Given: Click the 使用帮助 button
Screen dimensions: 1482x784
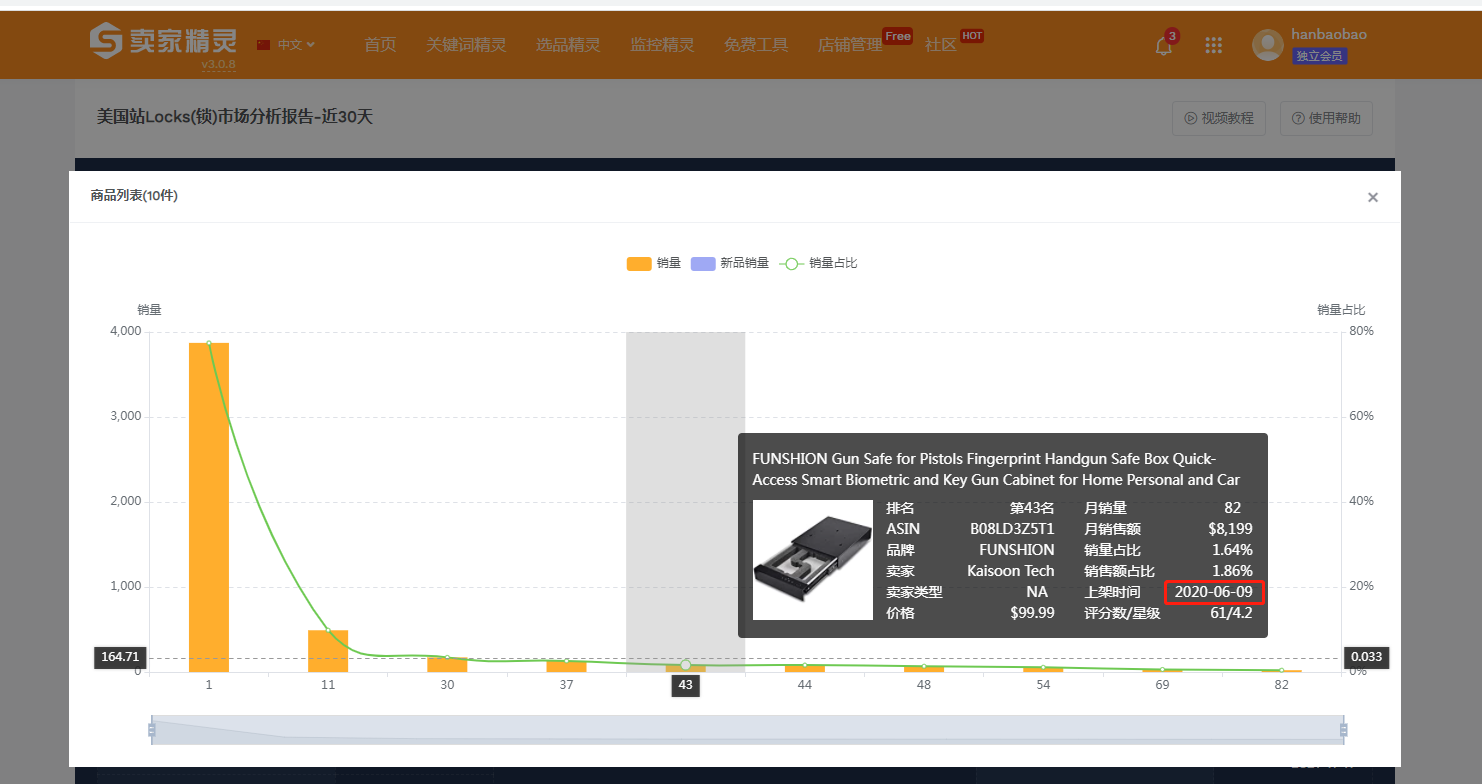Looking at the screenshot, I should pyautogui.click(x=1326, y=118).
